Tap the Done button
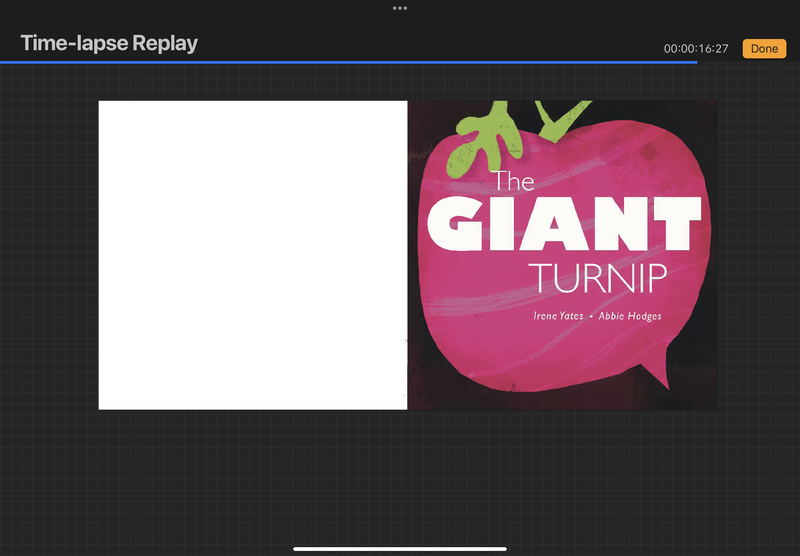This screenshot has width=800, height=556. (x=764, y=48)
